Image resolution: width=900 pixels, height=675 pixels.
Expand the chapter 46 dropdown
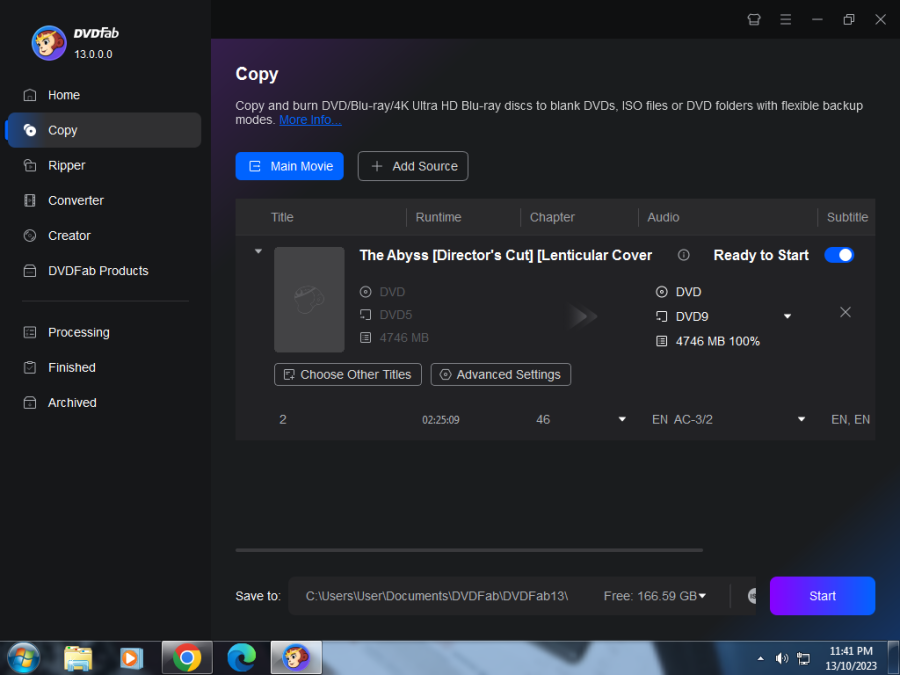pyautogui.click(x=622, y=419)
